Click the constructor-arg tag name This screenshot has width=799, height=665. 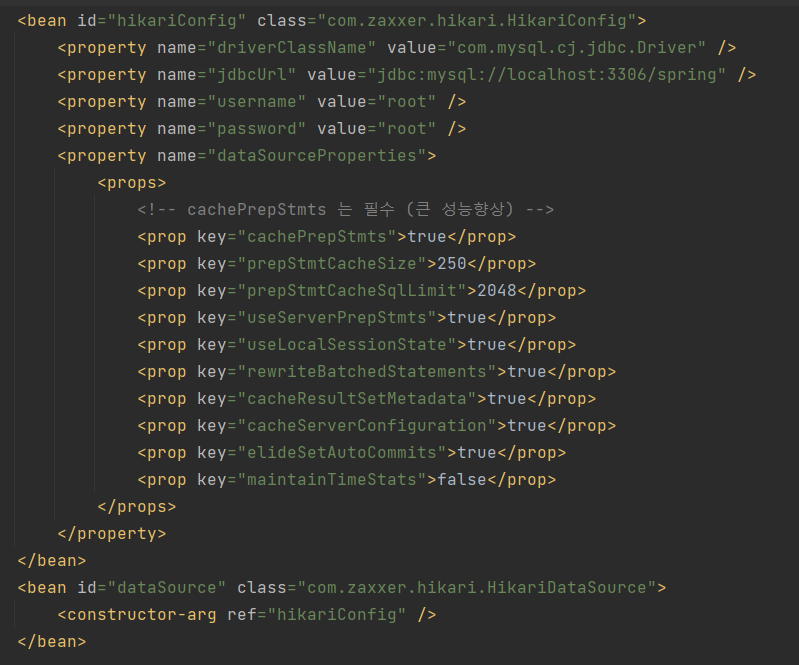(142, 615)
